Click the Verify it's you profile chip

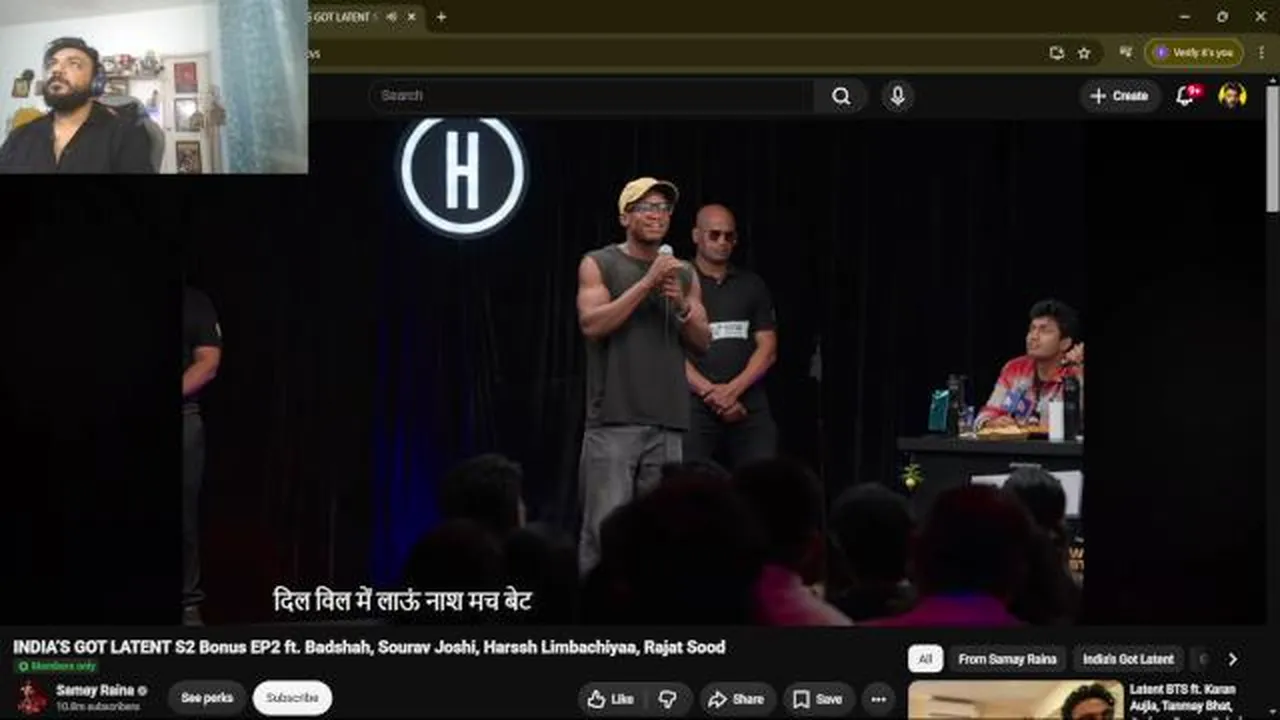(x=1194, y=52)
